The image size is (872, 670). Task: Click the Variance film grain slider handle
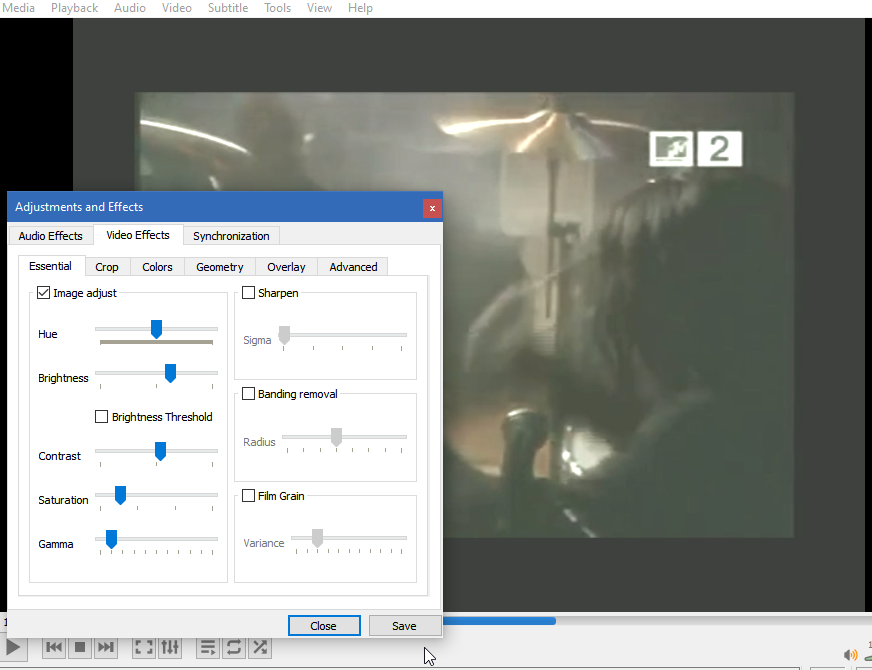tap(317, 538)
